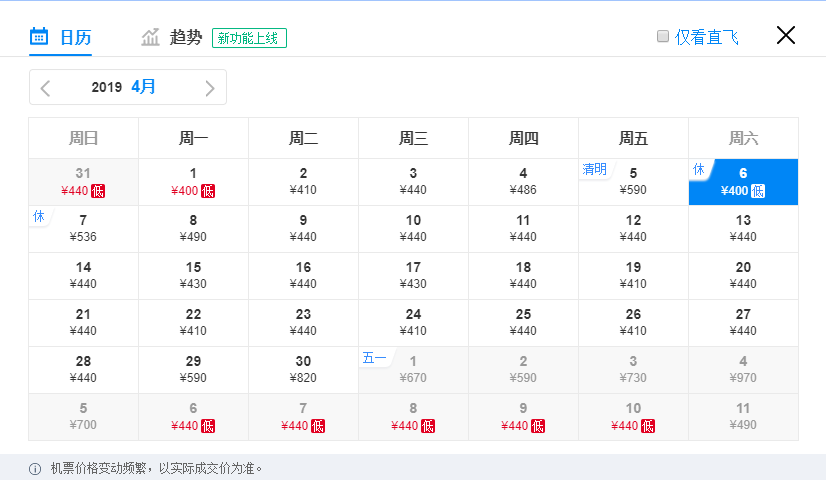Click the 新功能上线 green badge
This screenshot has height=480, width=826.
coord(249,38)
